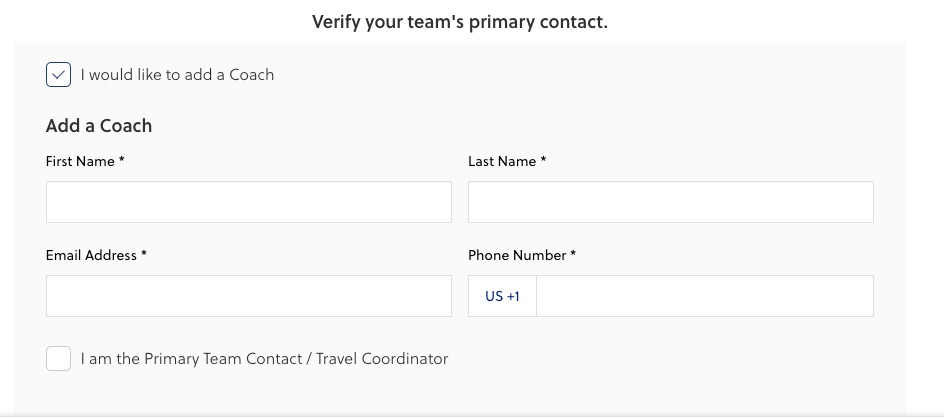
Task: Focus the First Name input field
Action: (248, 202)
